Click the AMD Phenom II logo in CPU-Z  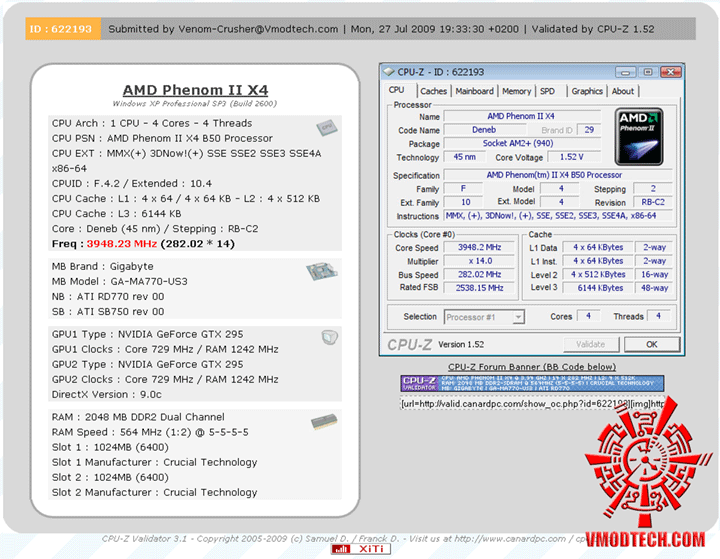[x=639, y=136]
